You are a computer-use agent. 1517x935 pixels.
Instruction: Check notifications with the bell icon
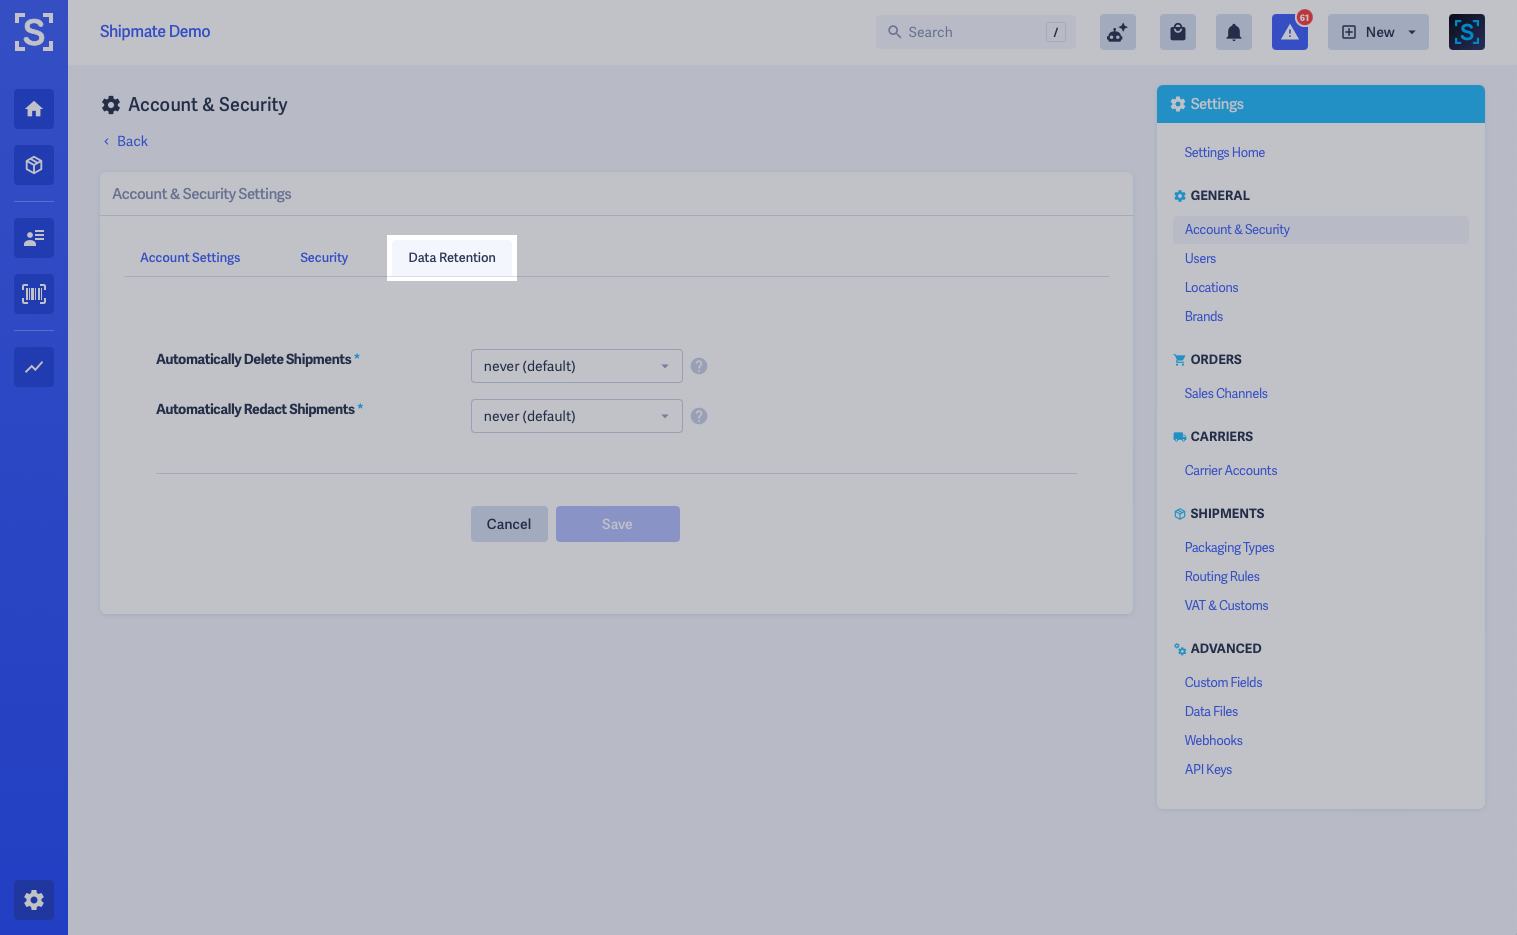click(x=1233, y=31)
